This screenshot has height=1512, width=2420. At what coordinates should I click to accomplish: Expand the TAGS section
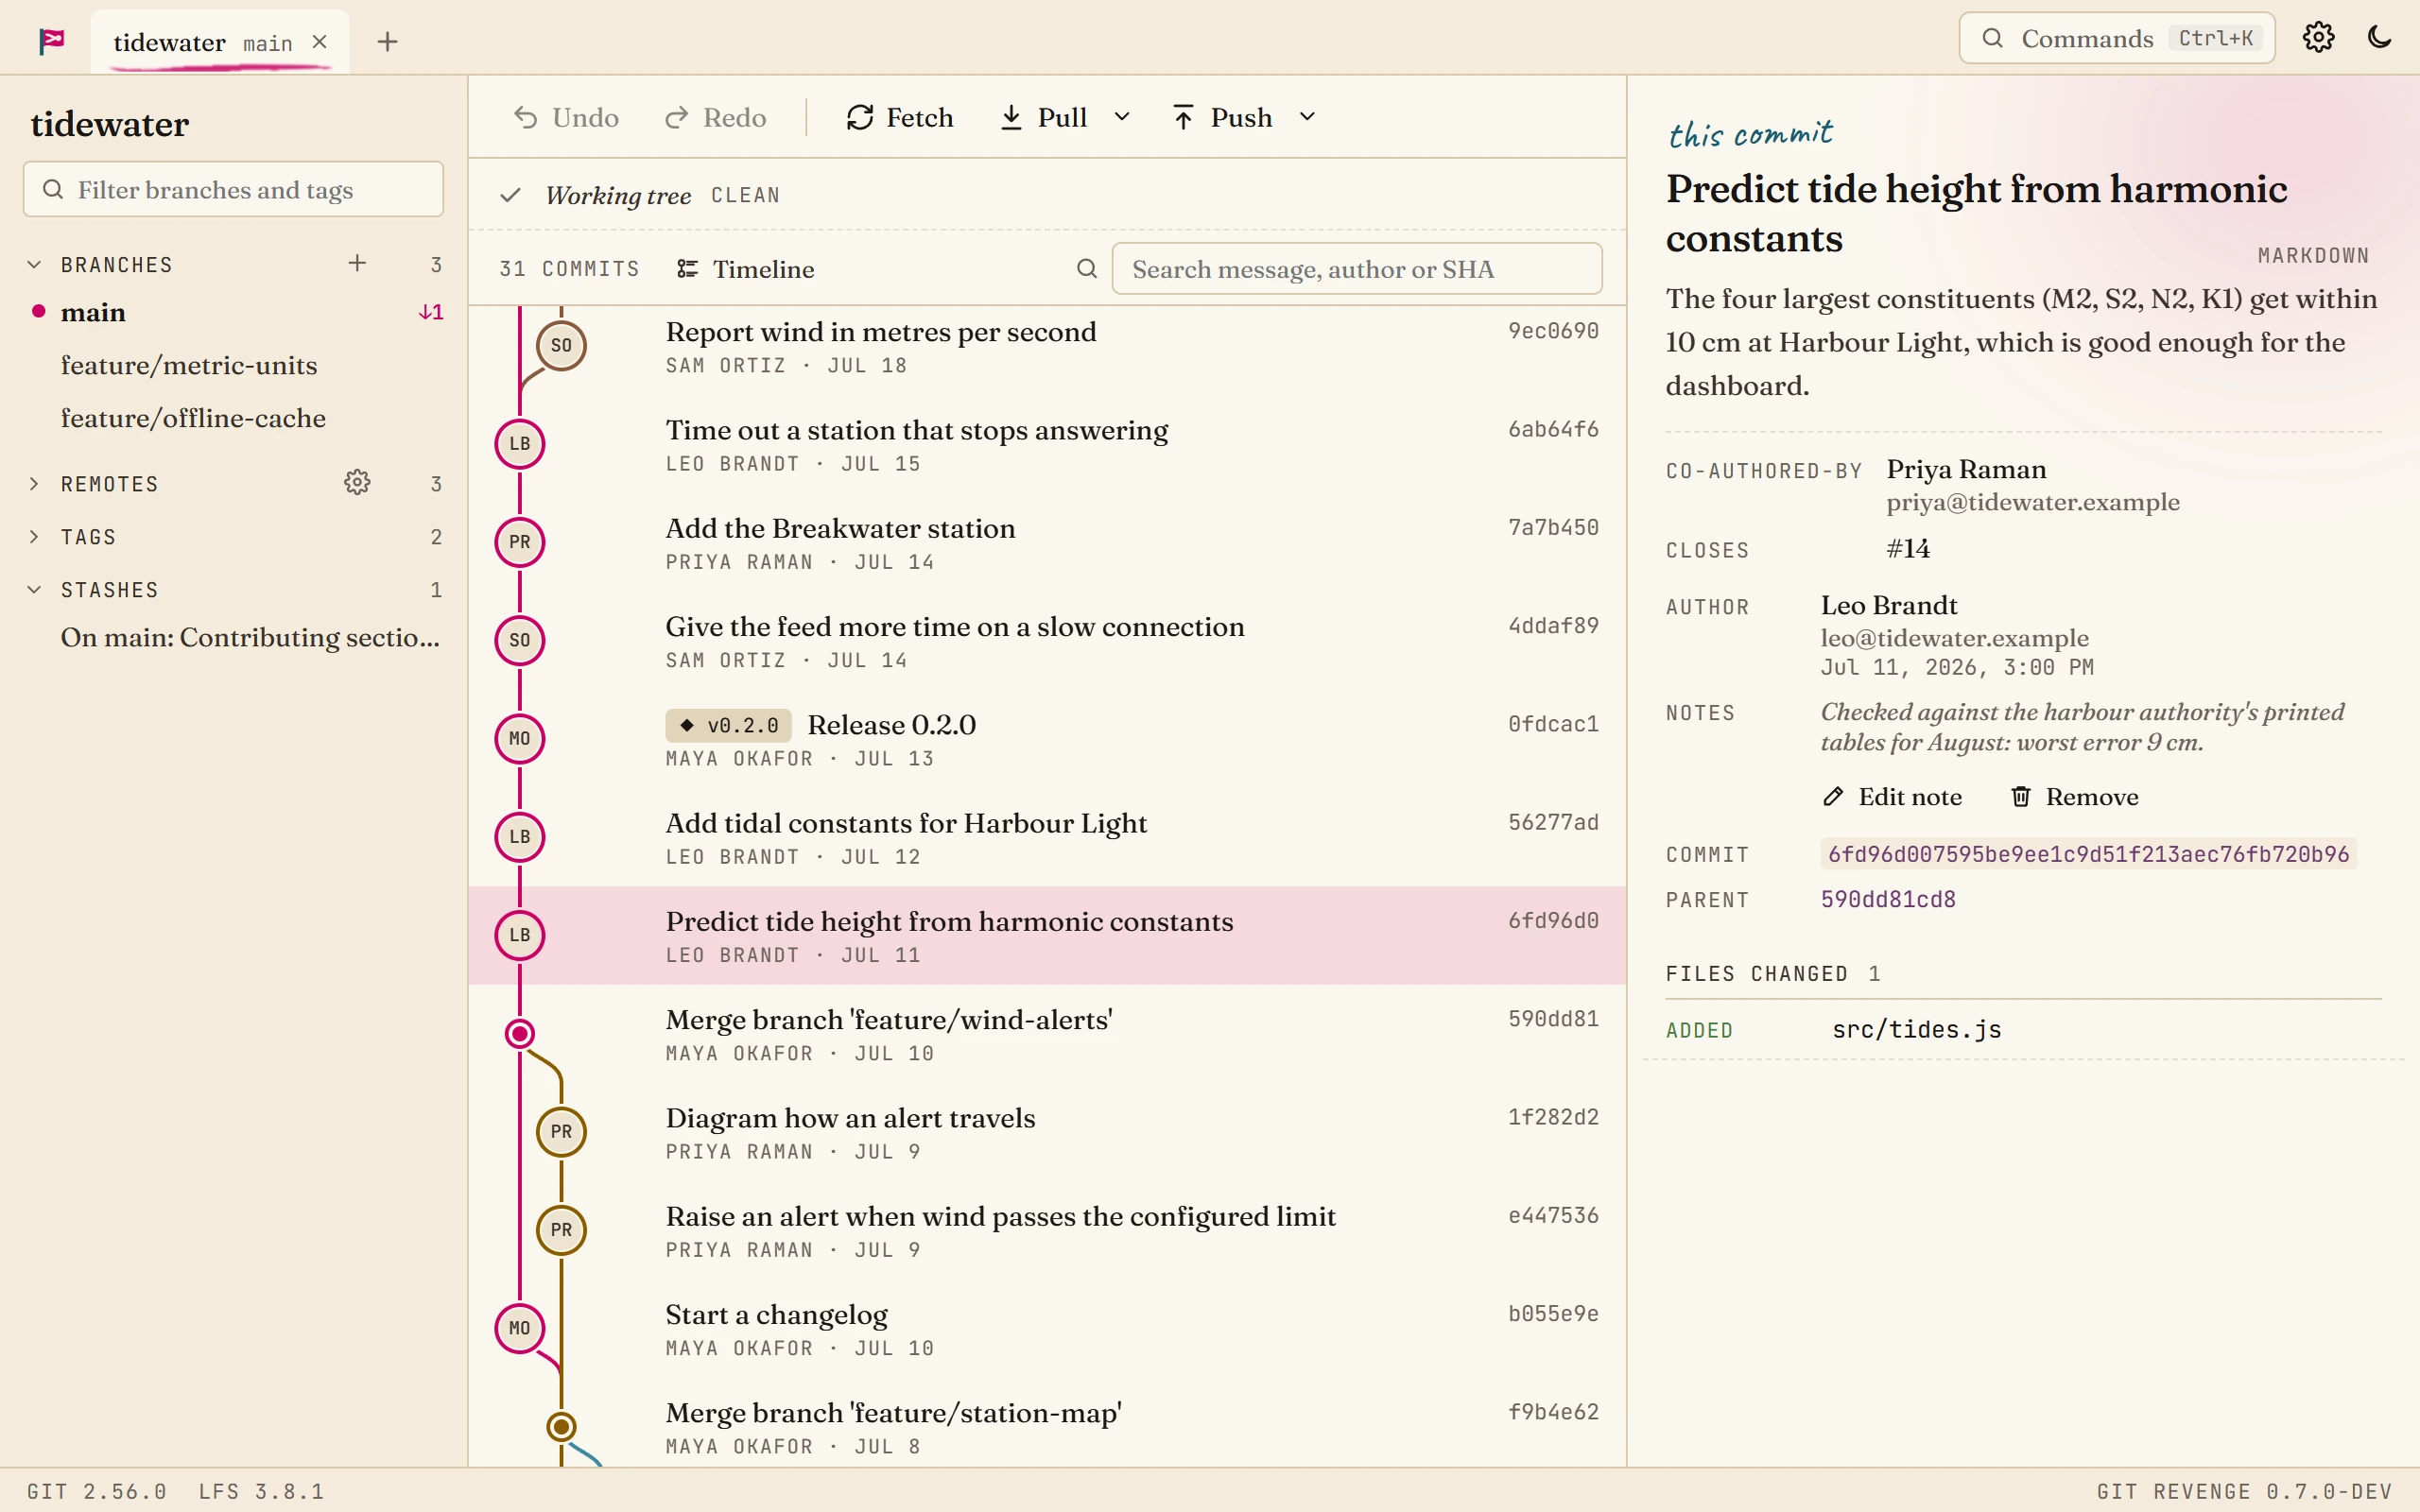point(34,537)
